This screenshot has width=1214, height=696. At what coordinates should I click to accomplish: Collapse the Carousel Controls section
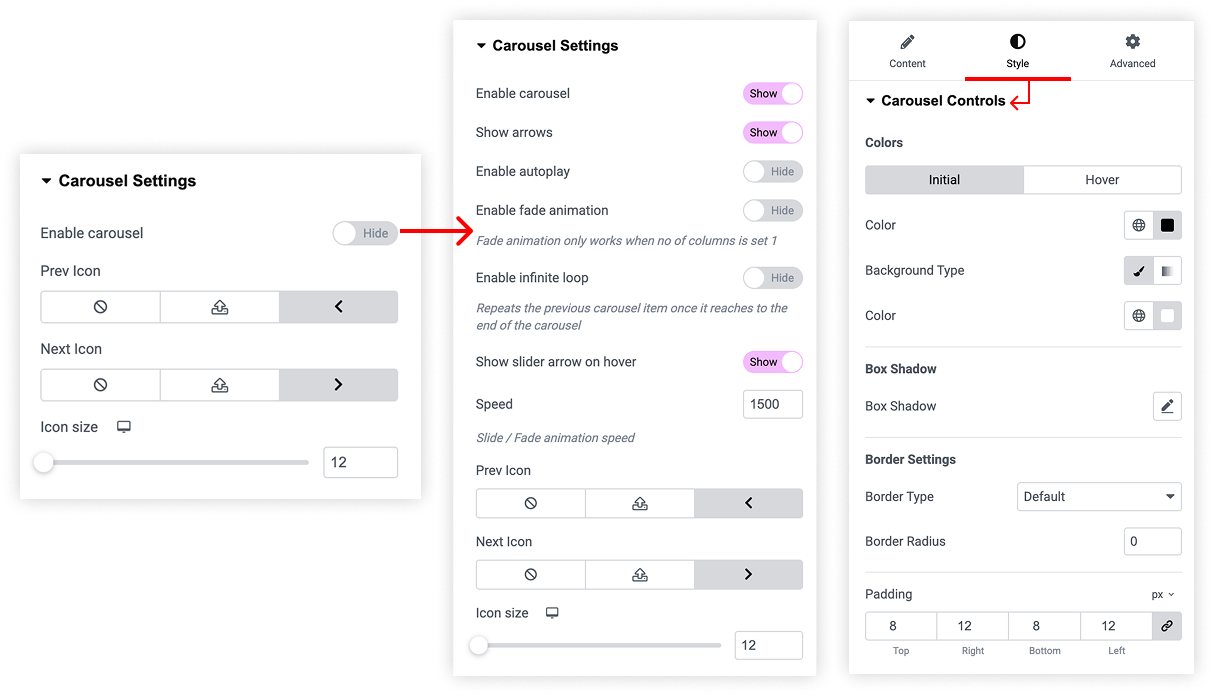pos(871,101)
